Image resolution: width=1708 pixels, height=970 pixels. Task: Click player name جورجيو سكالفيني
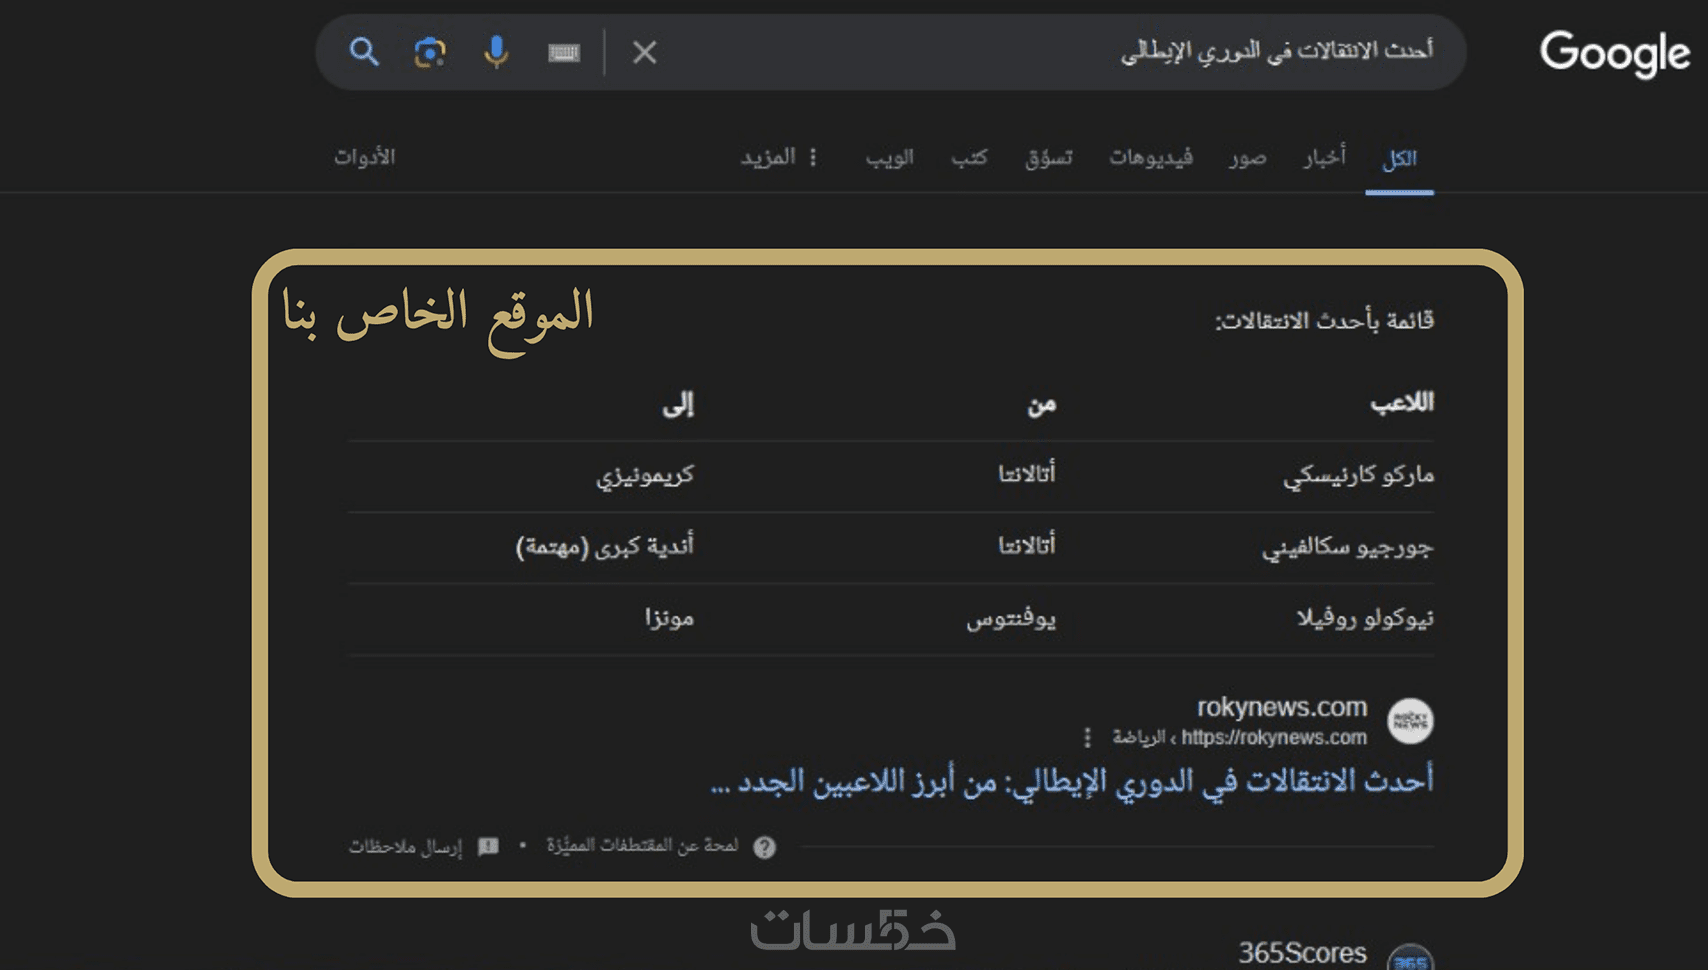pyautogui.click(x=1347, y=547)
